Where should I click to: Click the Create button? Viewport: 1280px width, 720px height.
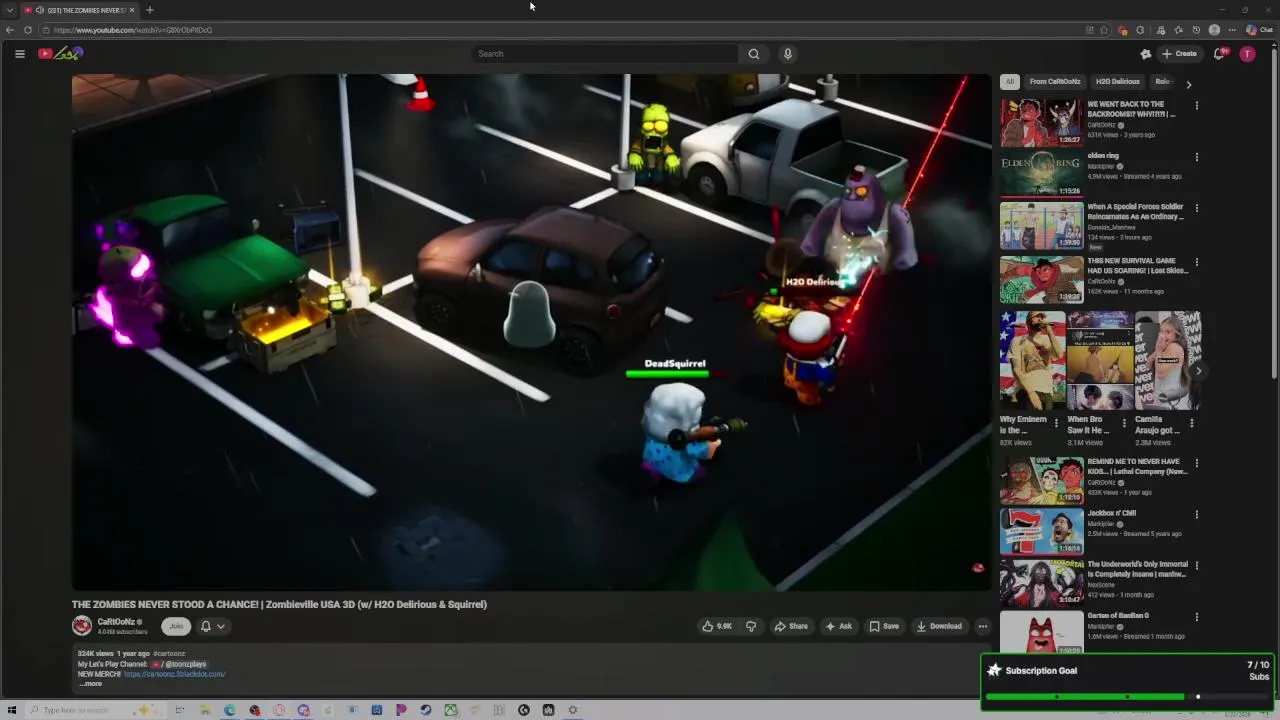point(1179,54)
